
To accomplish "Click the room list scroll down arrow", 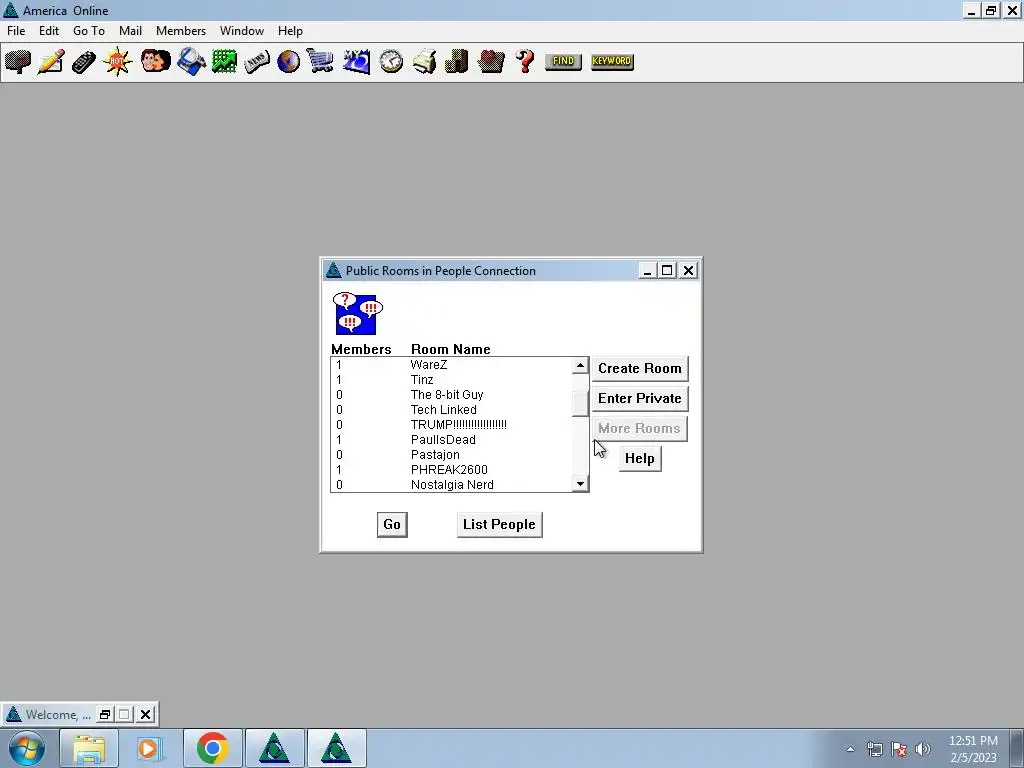I will (580, 483).
